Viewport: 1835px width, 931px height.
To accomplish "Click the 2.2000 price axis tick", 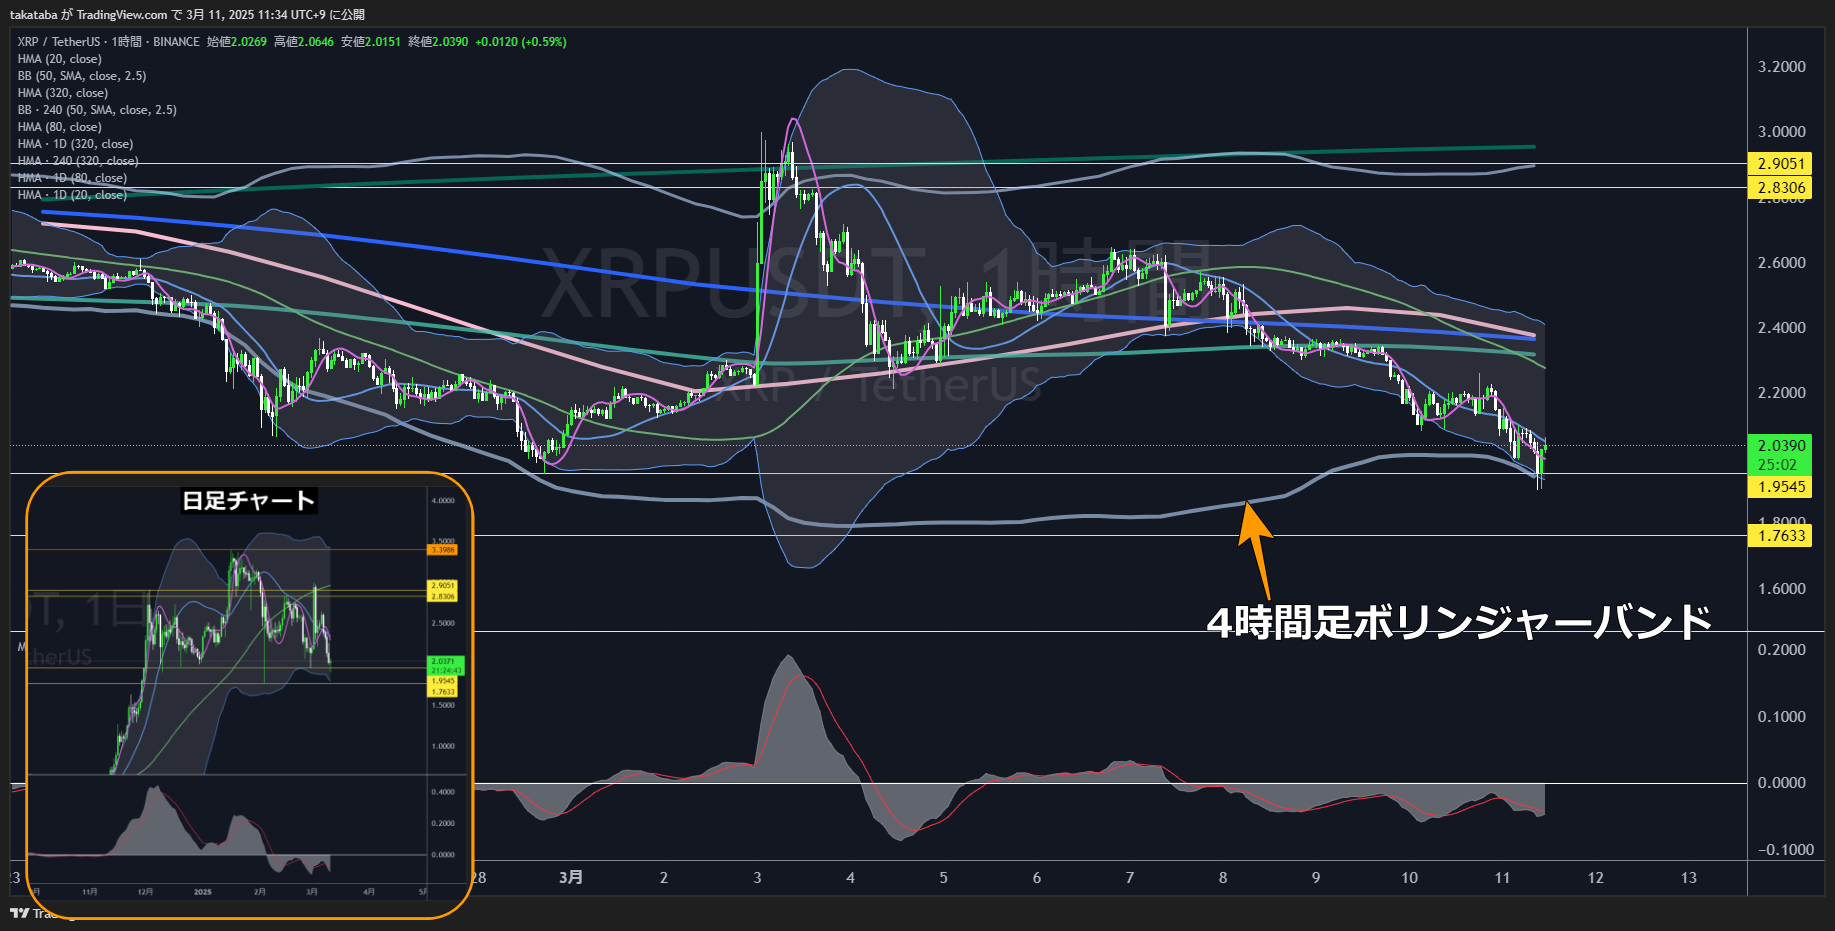I will (x=1782, y=393).
